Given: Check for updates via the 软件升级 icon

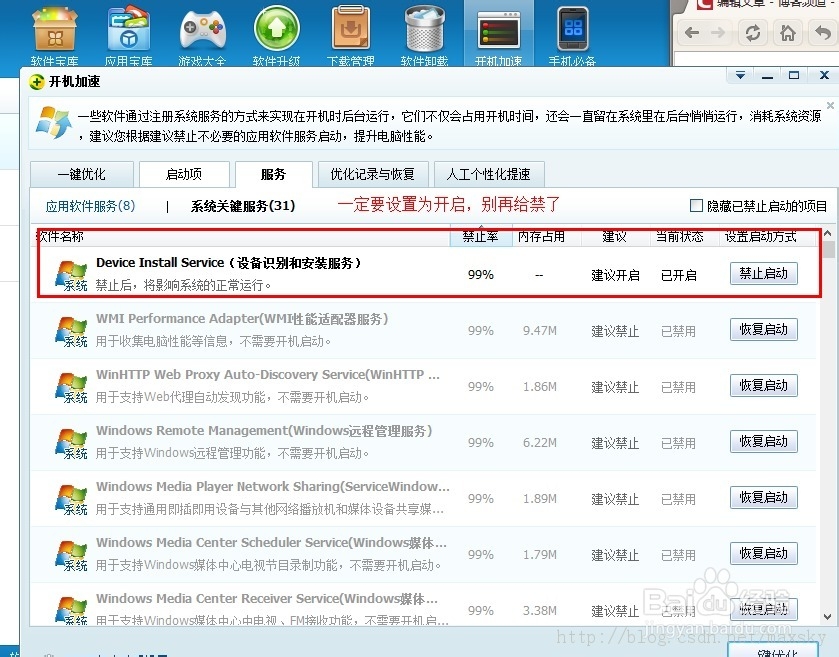Looking at the screenshot, I should pos(276,30).
